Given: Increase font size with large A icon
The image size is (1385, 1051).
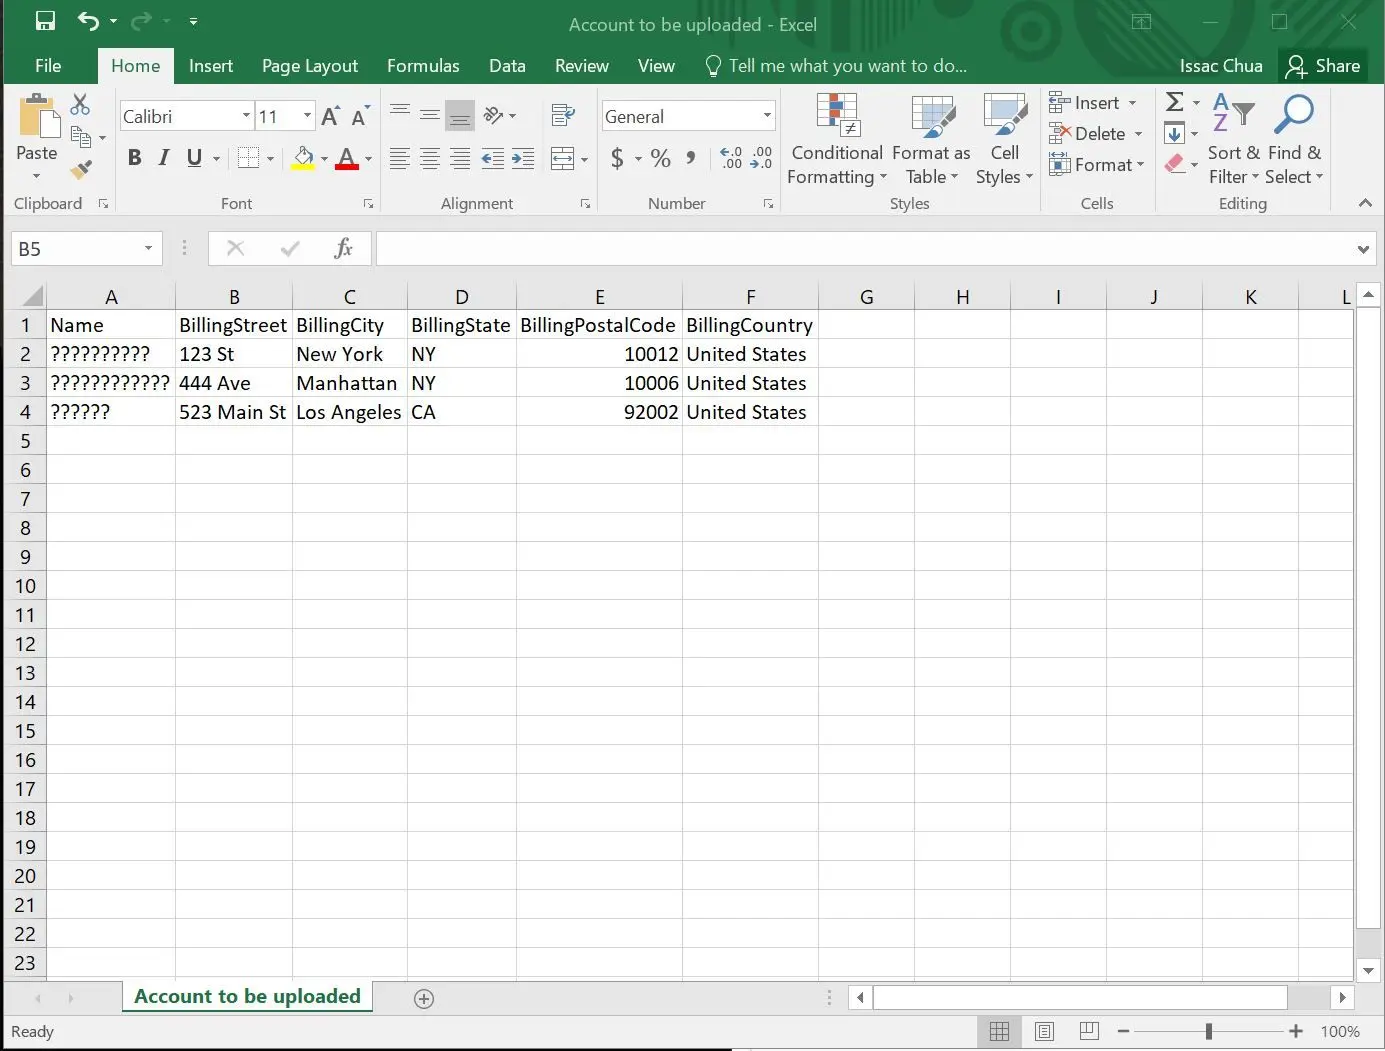Looking at the screenshot, I should click(330, 116).
